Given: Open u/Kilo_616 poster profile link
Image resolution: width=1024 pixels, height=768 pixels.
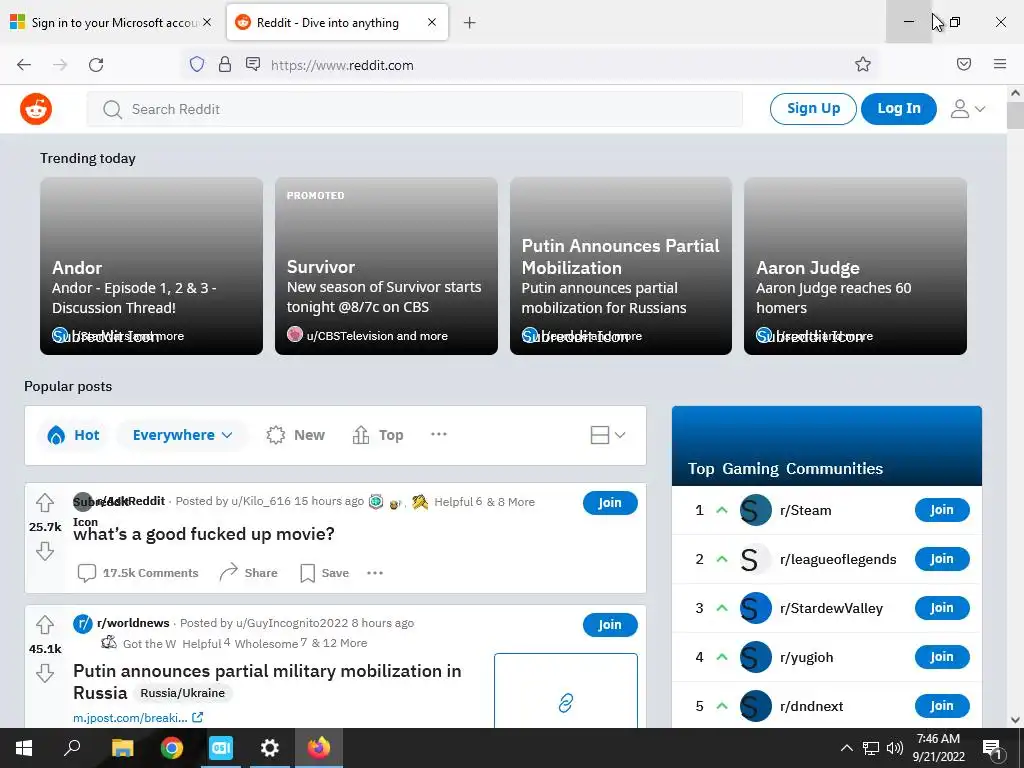Looking at the screenshot, I should [260, 501].
